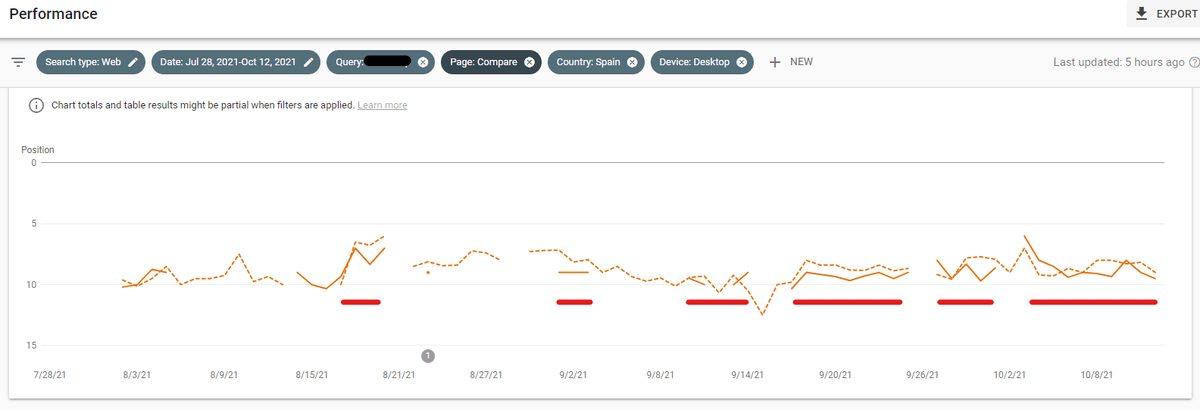Export the performance data
The image size is (1200, 410).
1167,14
